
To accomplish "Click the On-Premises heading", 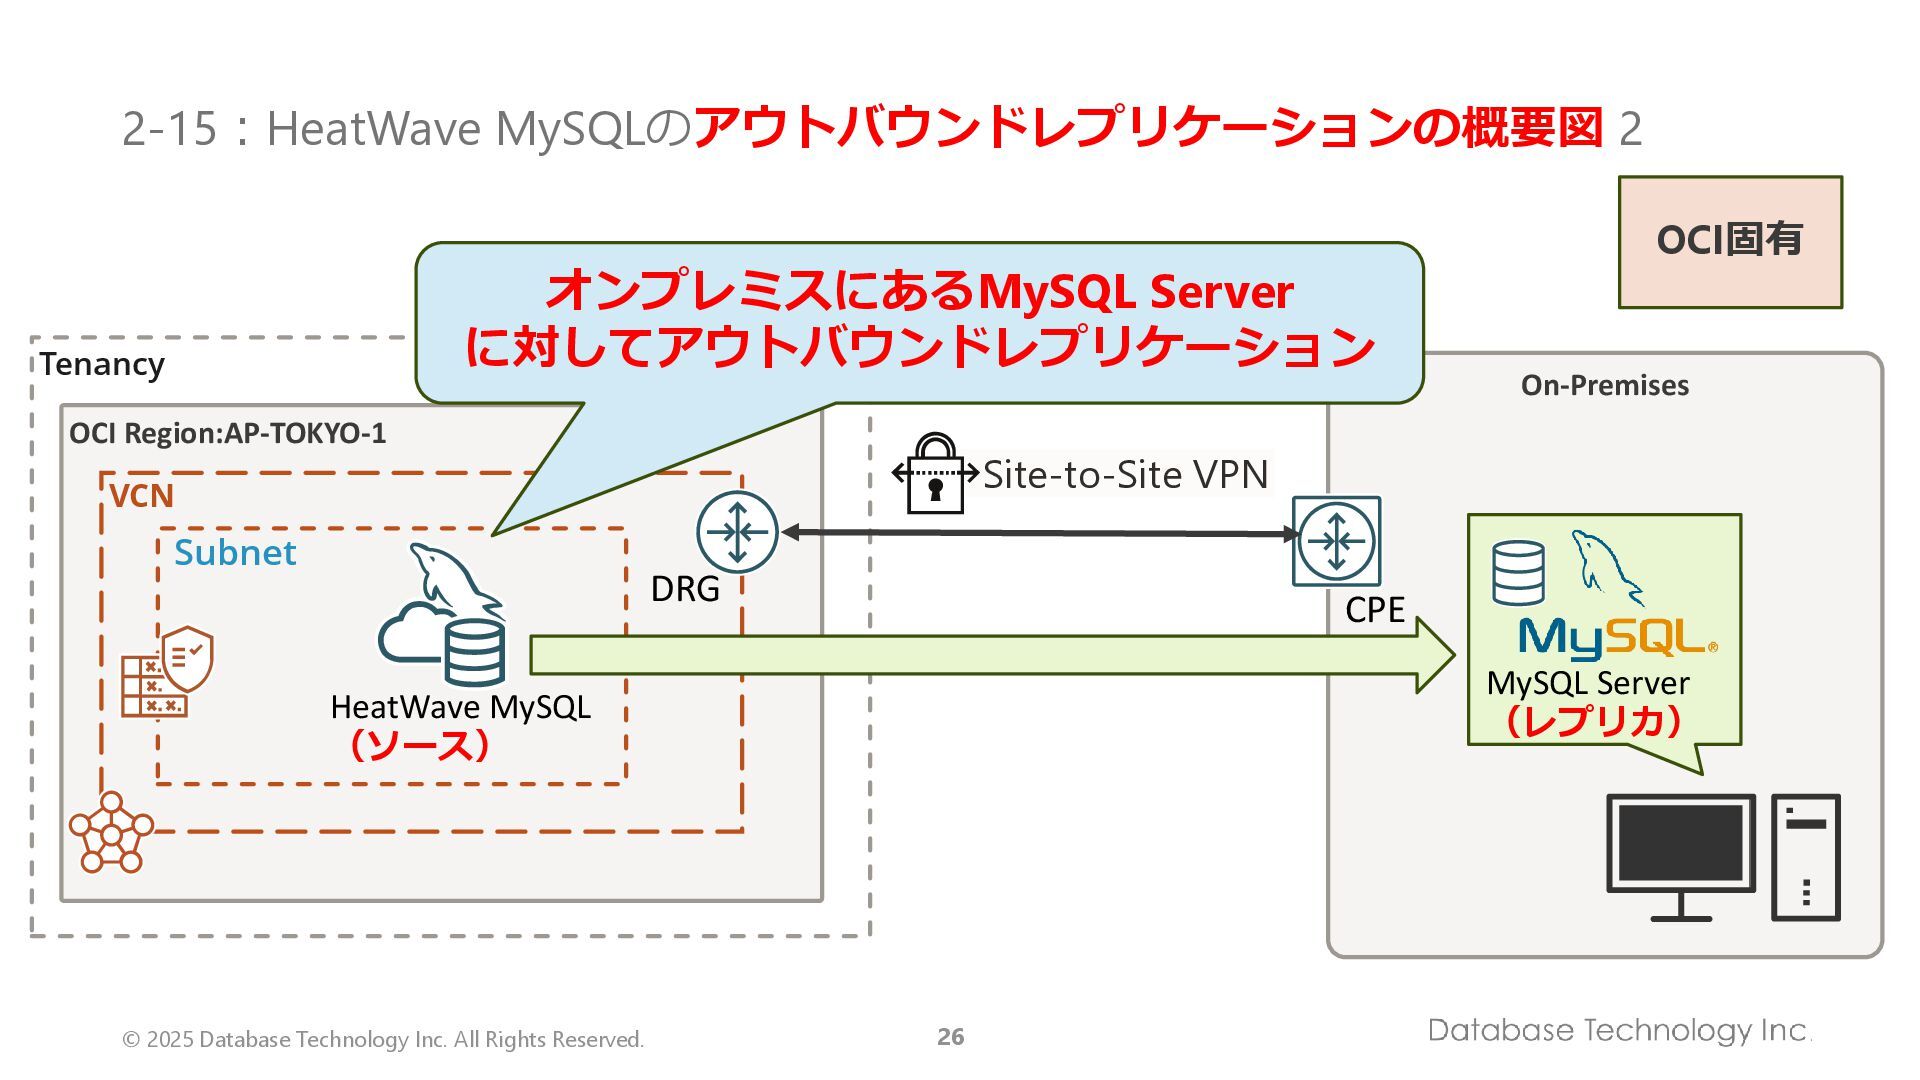I will (1605, 385).
